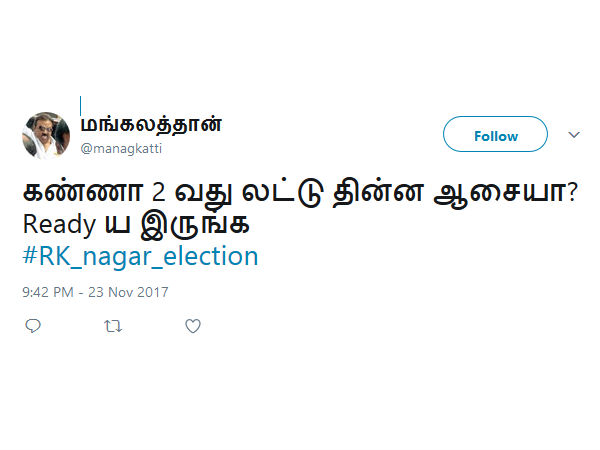
Task: Visit the @managkatti handle link
Action: click(120, 149)
